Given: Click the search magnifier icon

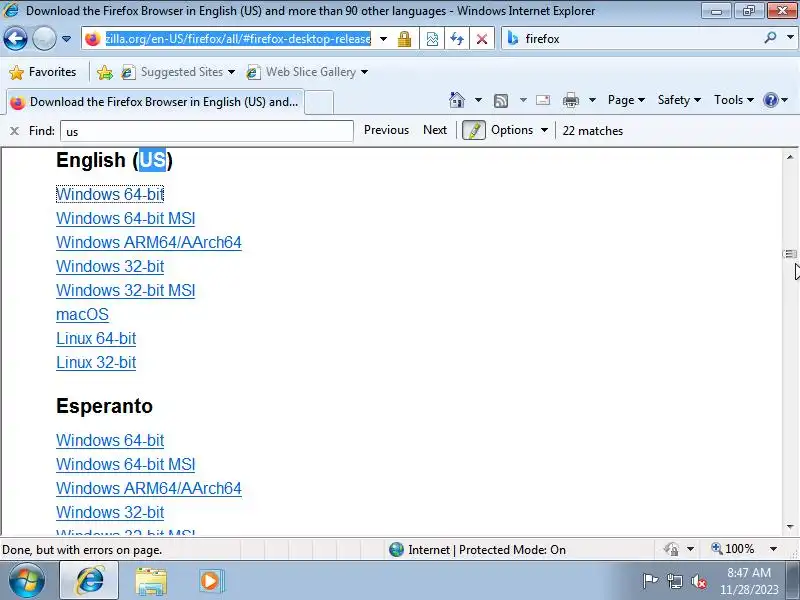Looking at the screenshot, I should click(770, 38).
